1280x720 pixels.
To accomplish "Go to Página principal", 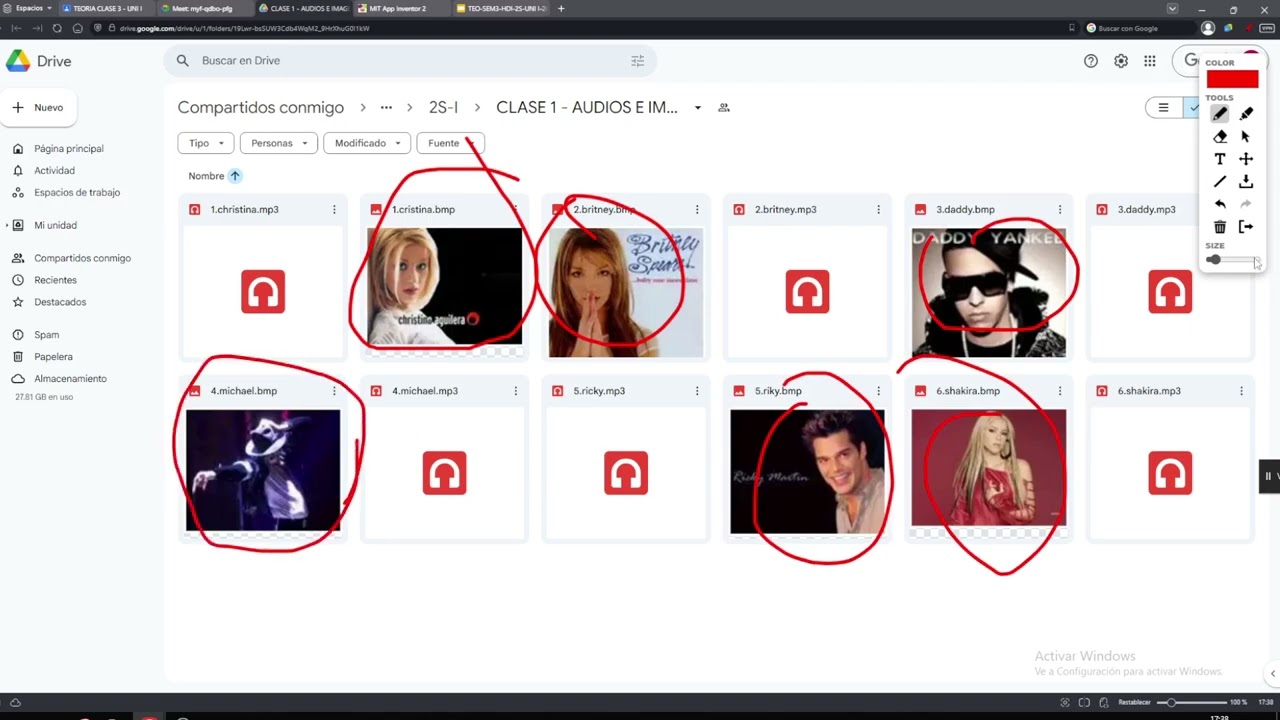I will 68,149.
